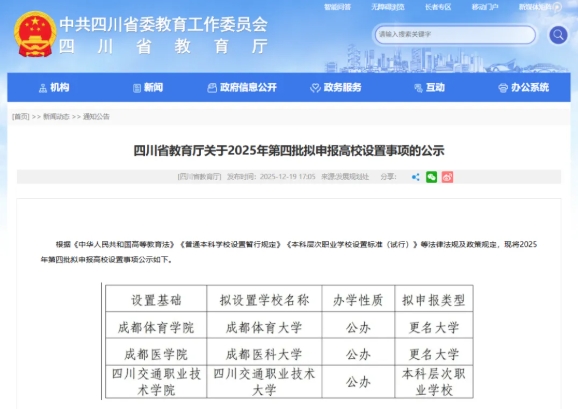Select the 本科层次职业学校 cell
The width and height of the screenshot is (578, 409).
click(434, 382)
